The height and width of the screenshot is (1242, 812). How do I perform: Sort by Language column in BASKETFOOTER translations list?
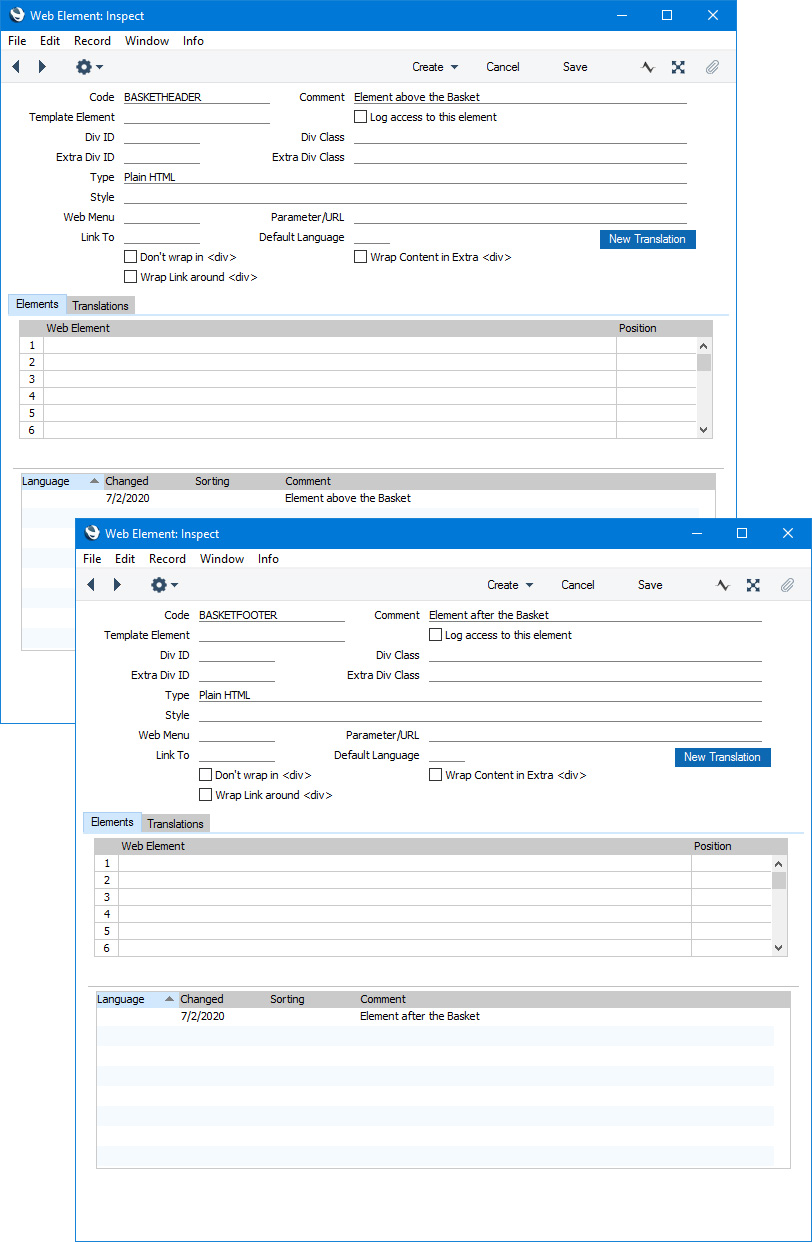click(137, 999)
